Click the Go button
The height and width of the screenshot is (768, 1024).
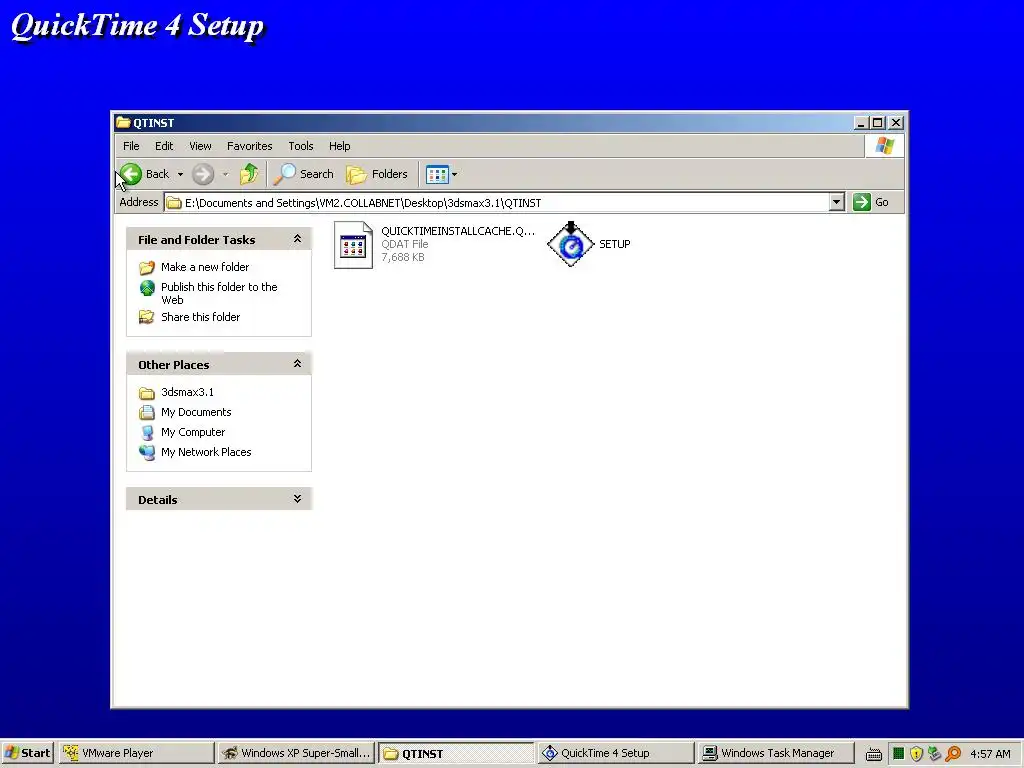point(871,202)
